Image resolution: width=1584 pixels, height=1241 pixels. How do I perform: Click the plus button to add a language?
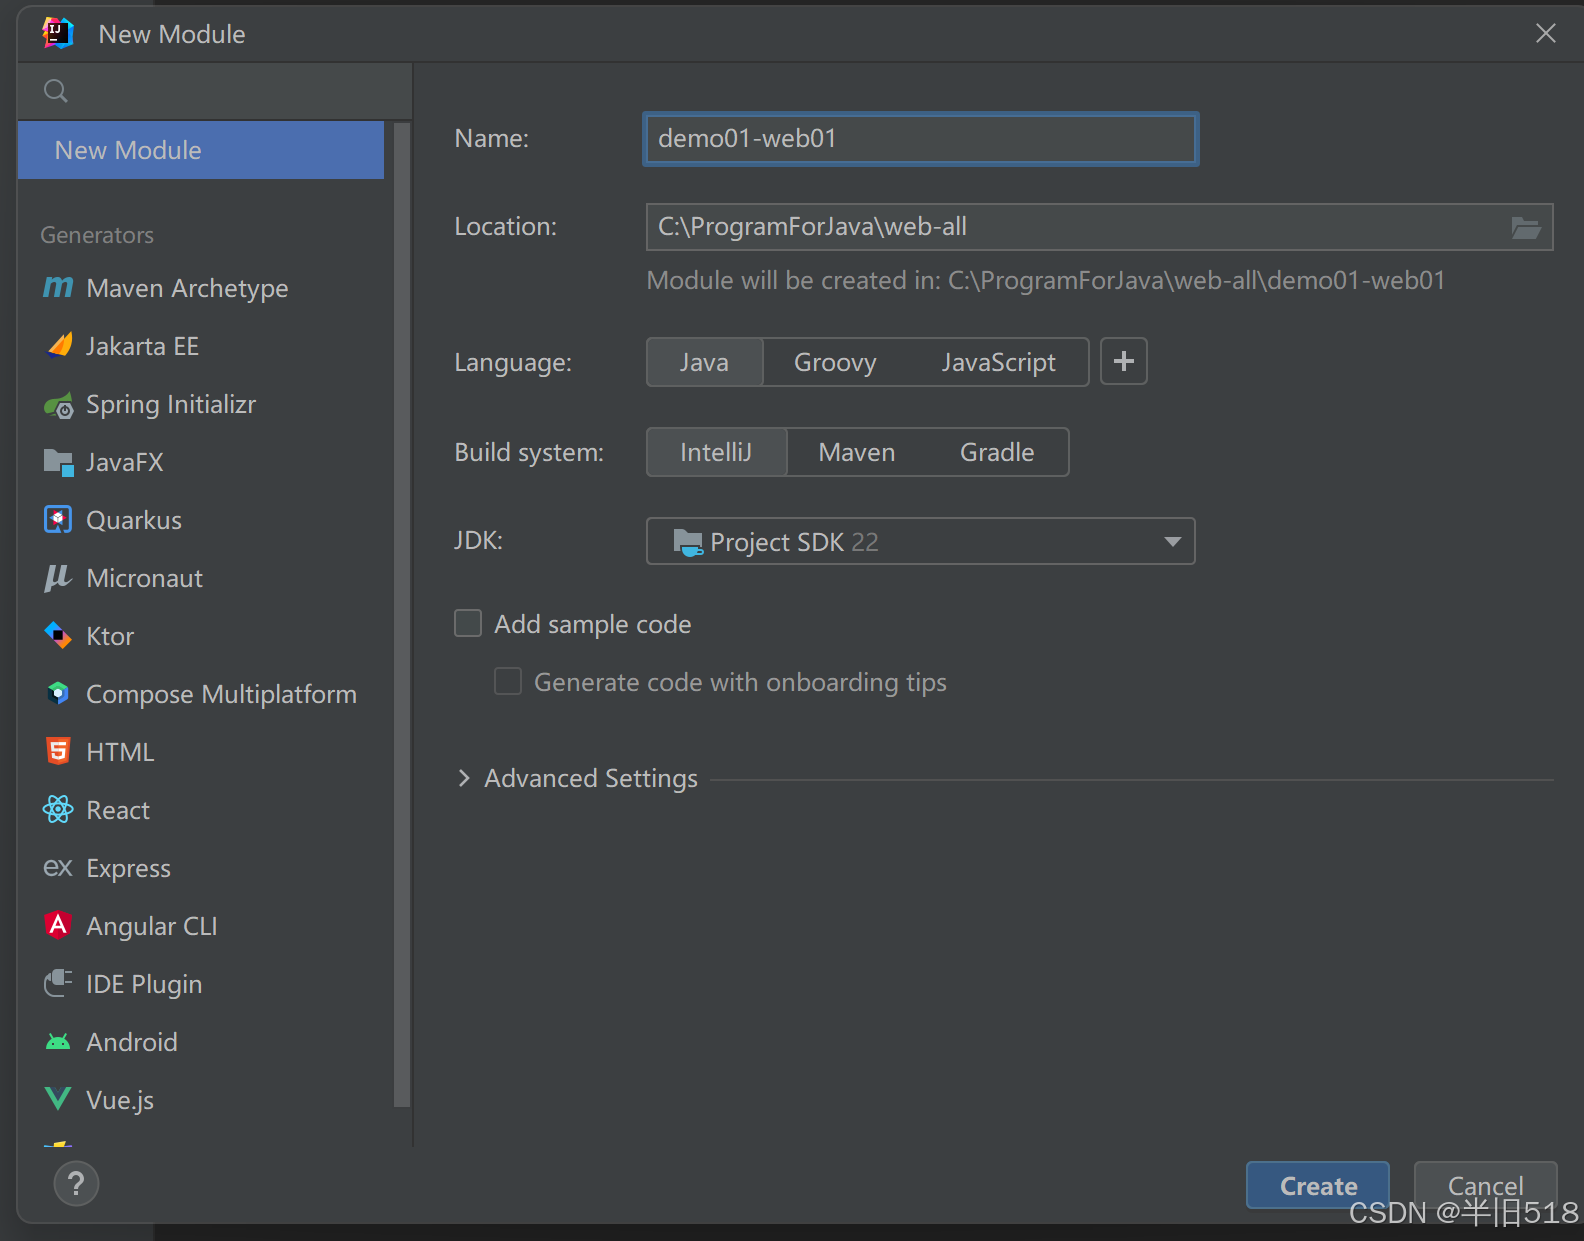(x=1124, y=361)
